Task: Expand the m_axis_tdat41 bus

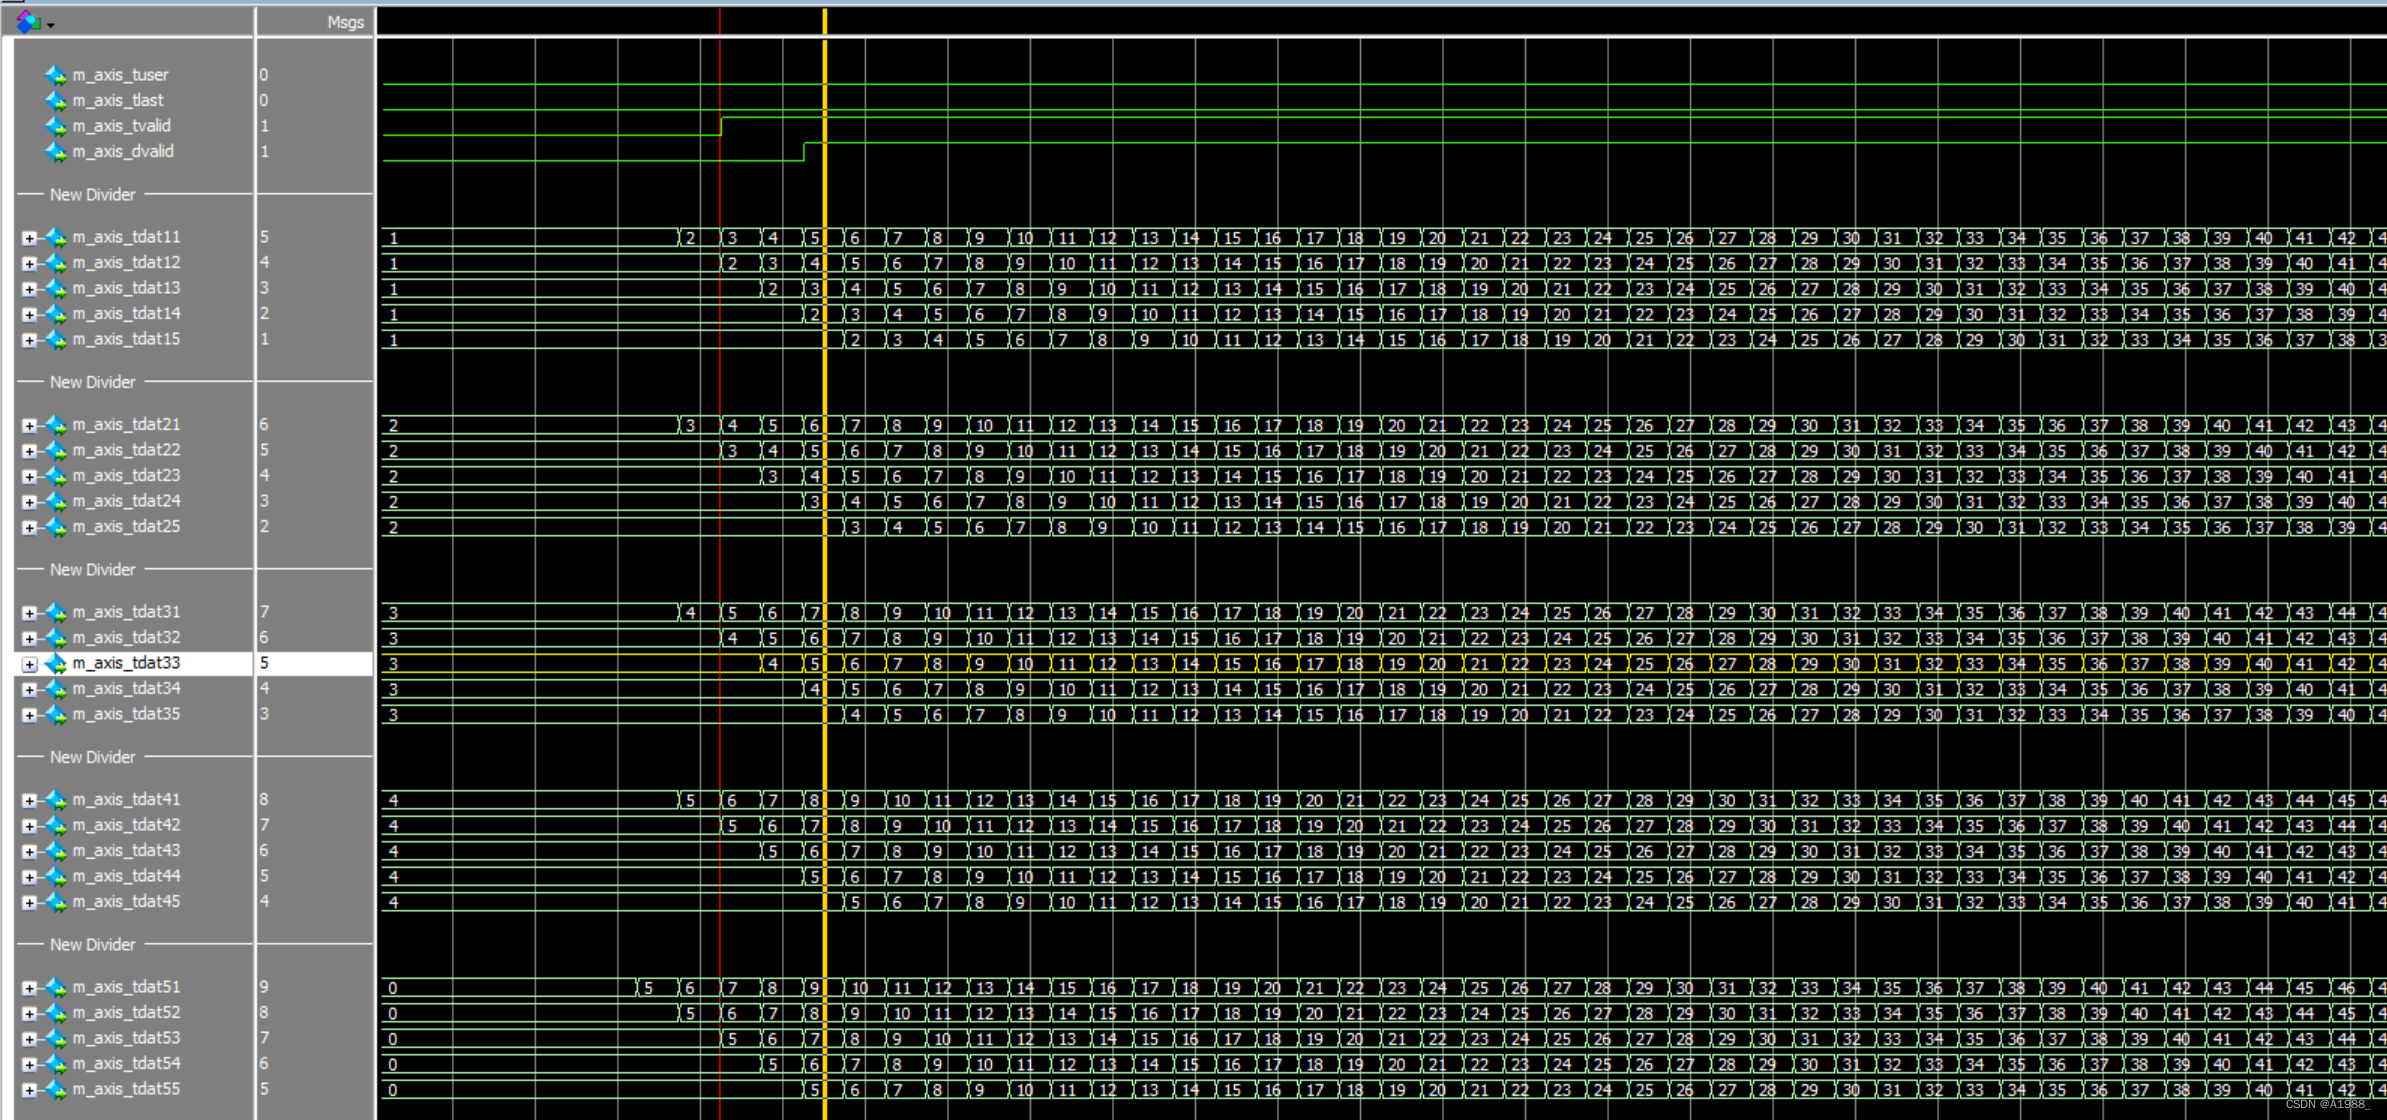Action: (x=29, y=801)
